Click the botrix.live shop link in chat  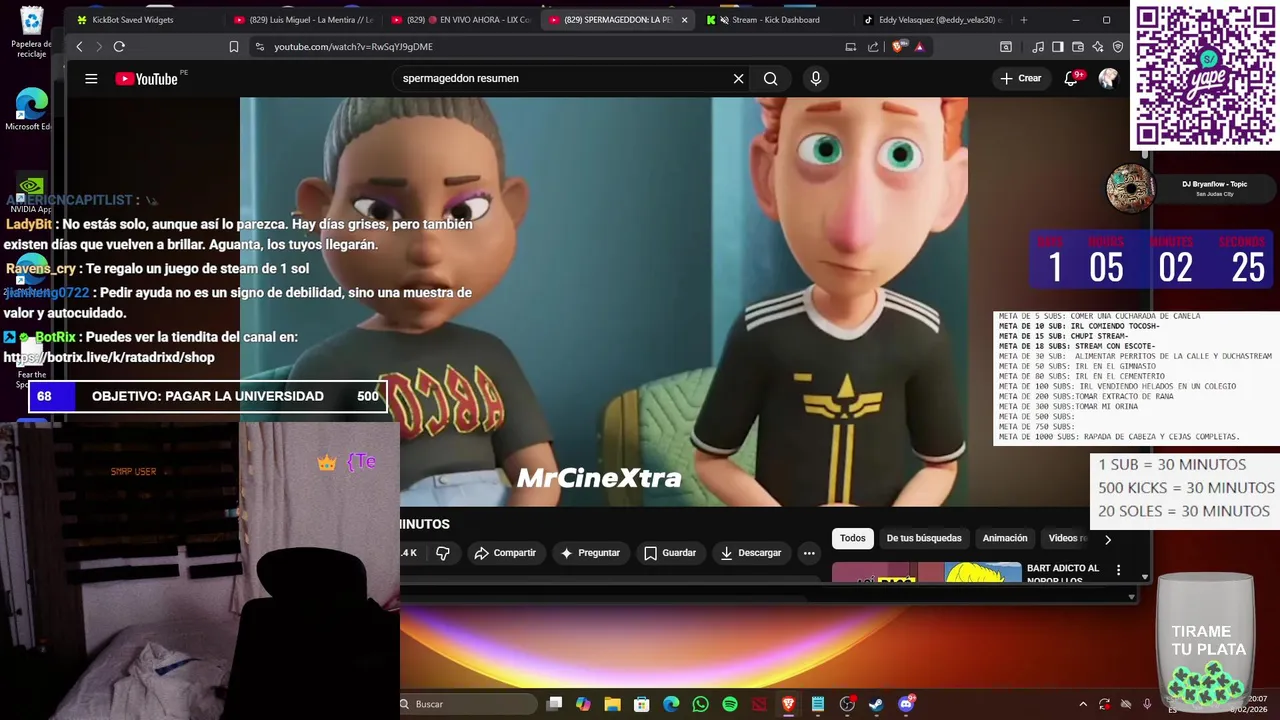pos(109,357)
